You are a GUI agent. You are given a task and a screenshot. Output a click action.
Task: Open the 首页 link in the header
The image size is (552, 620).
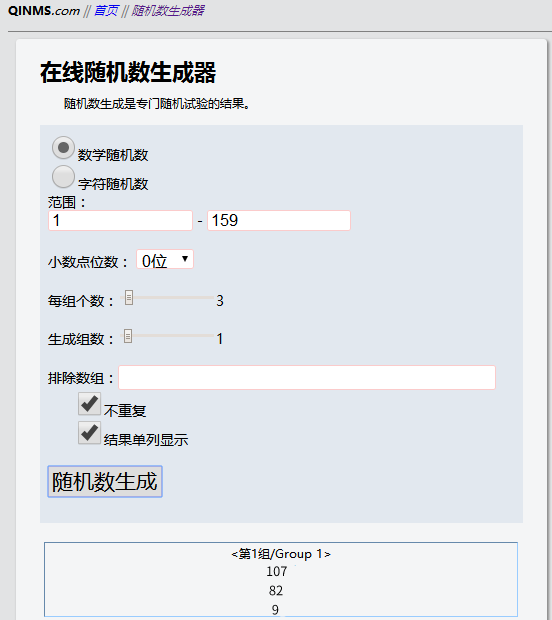point(106,10)
